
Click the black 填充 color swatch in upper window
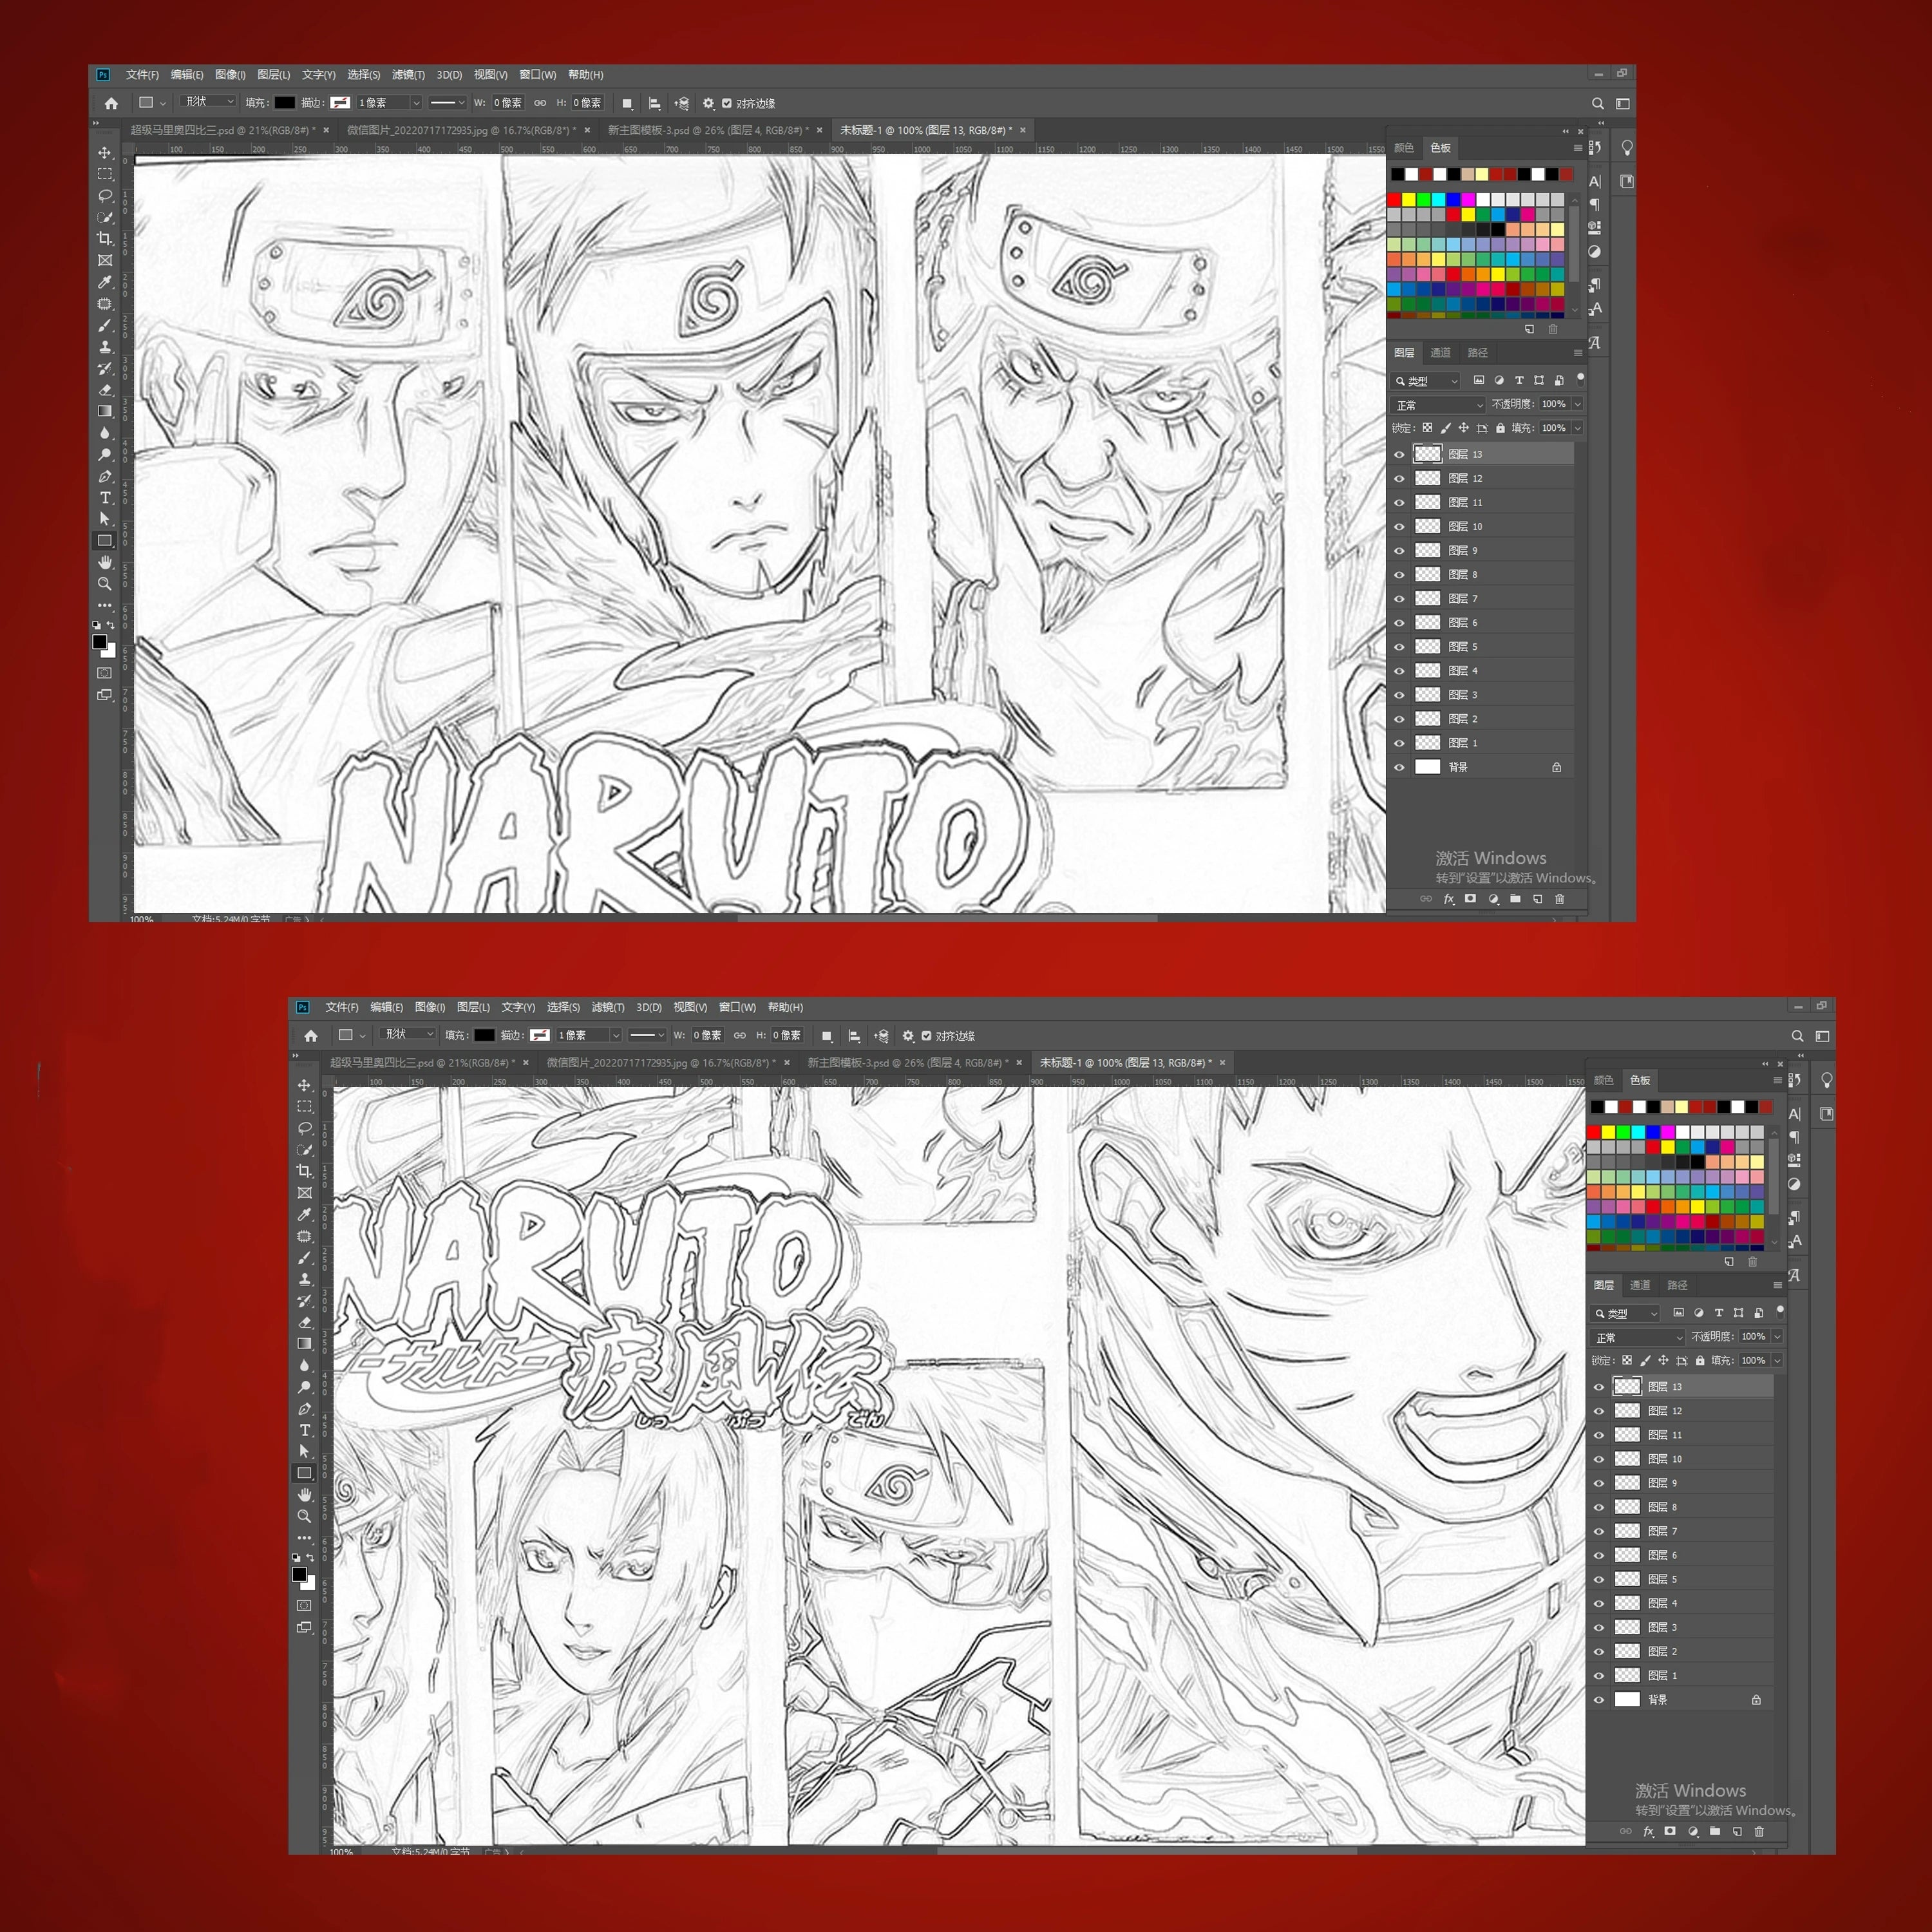click(284, 103)
